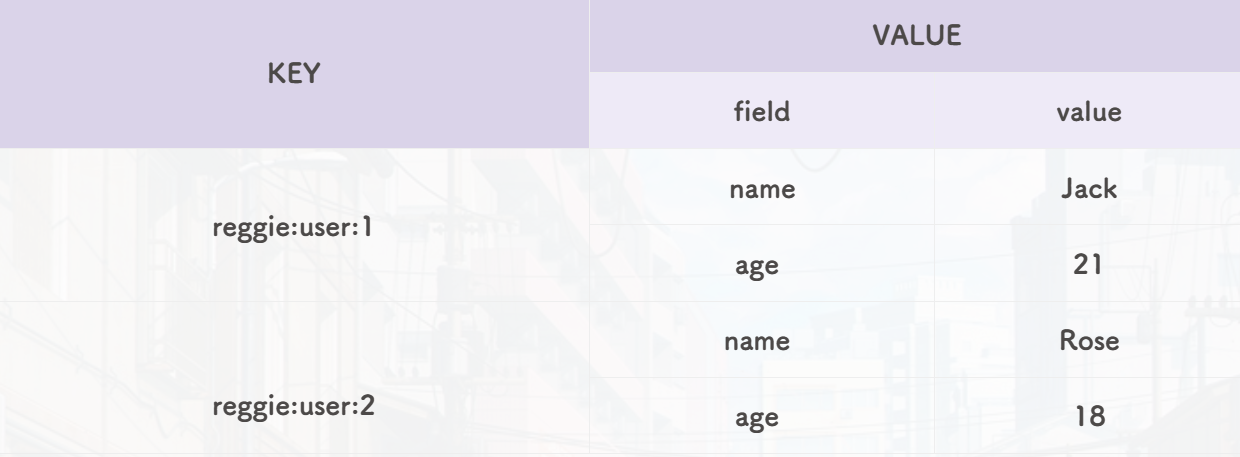Click the age field of reggie:user:2
The height and width of the screenshot is (457, 1240).
(x=764, y=419)
